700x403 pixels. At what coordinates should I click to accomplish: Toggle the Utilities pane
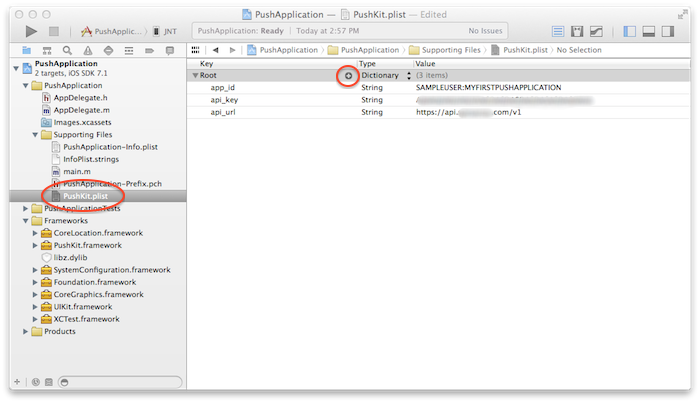[x=668, y=31]
